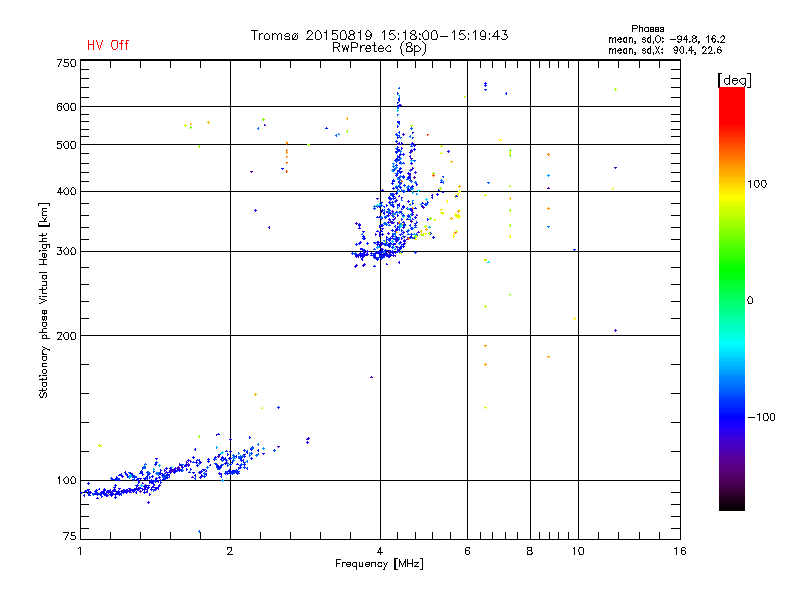
Task: Click the y-axis tick label '75'
Action: tap(70, 536)
